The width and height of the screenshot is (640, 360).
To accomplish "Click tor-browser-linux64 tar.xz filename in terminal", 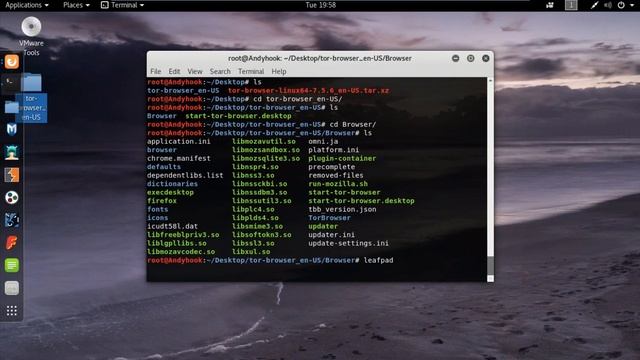I will (x=308, y=91).
